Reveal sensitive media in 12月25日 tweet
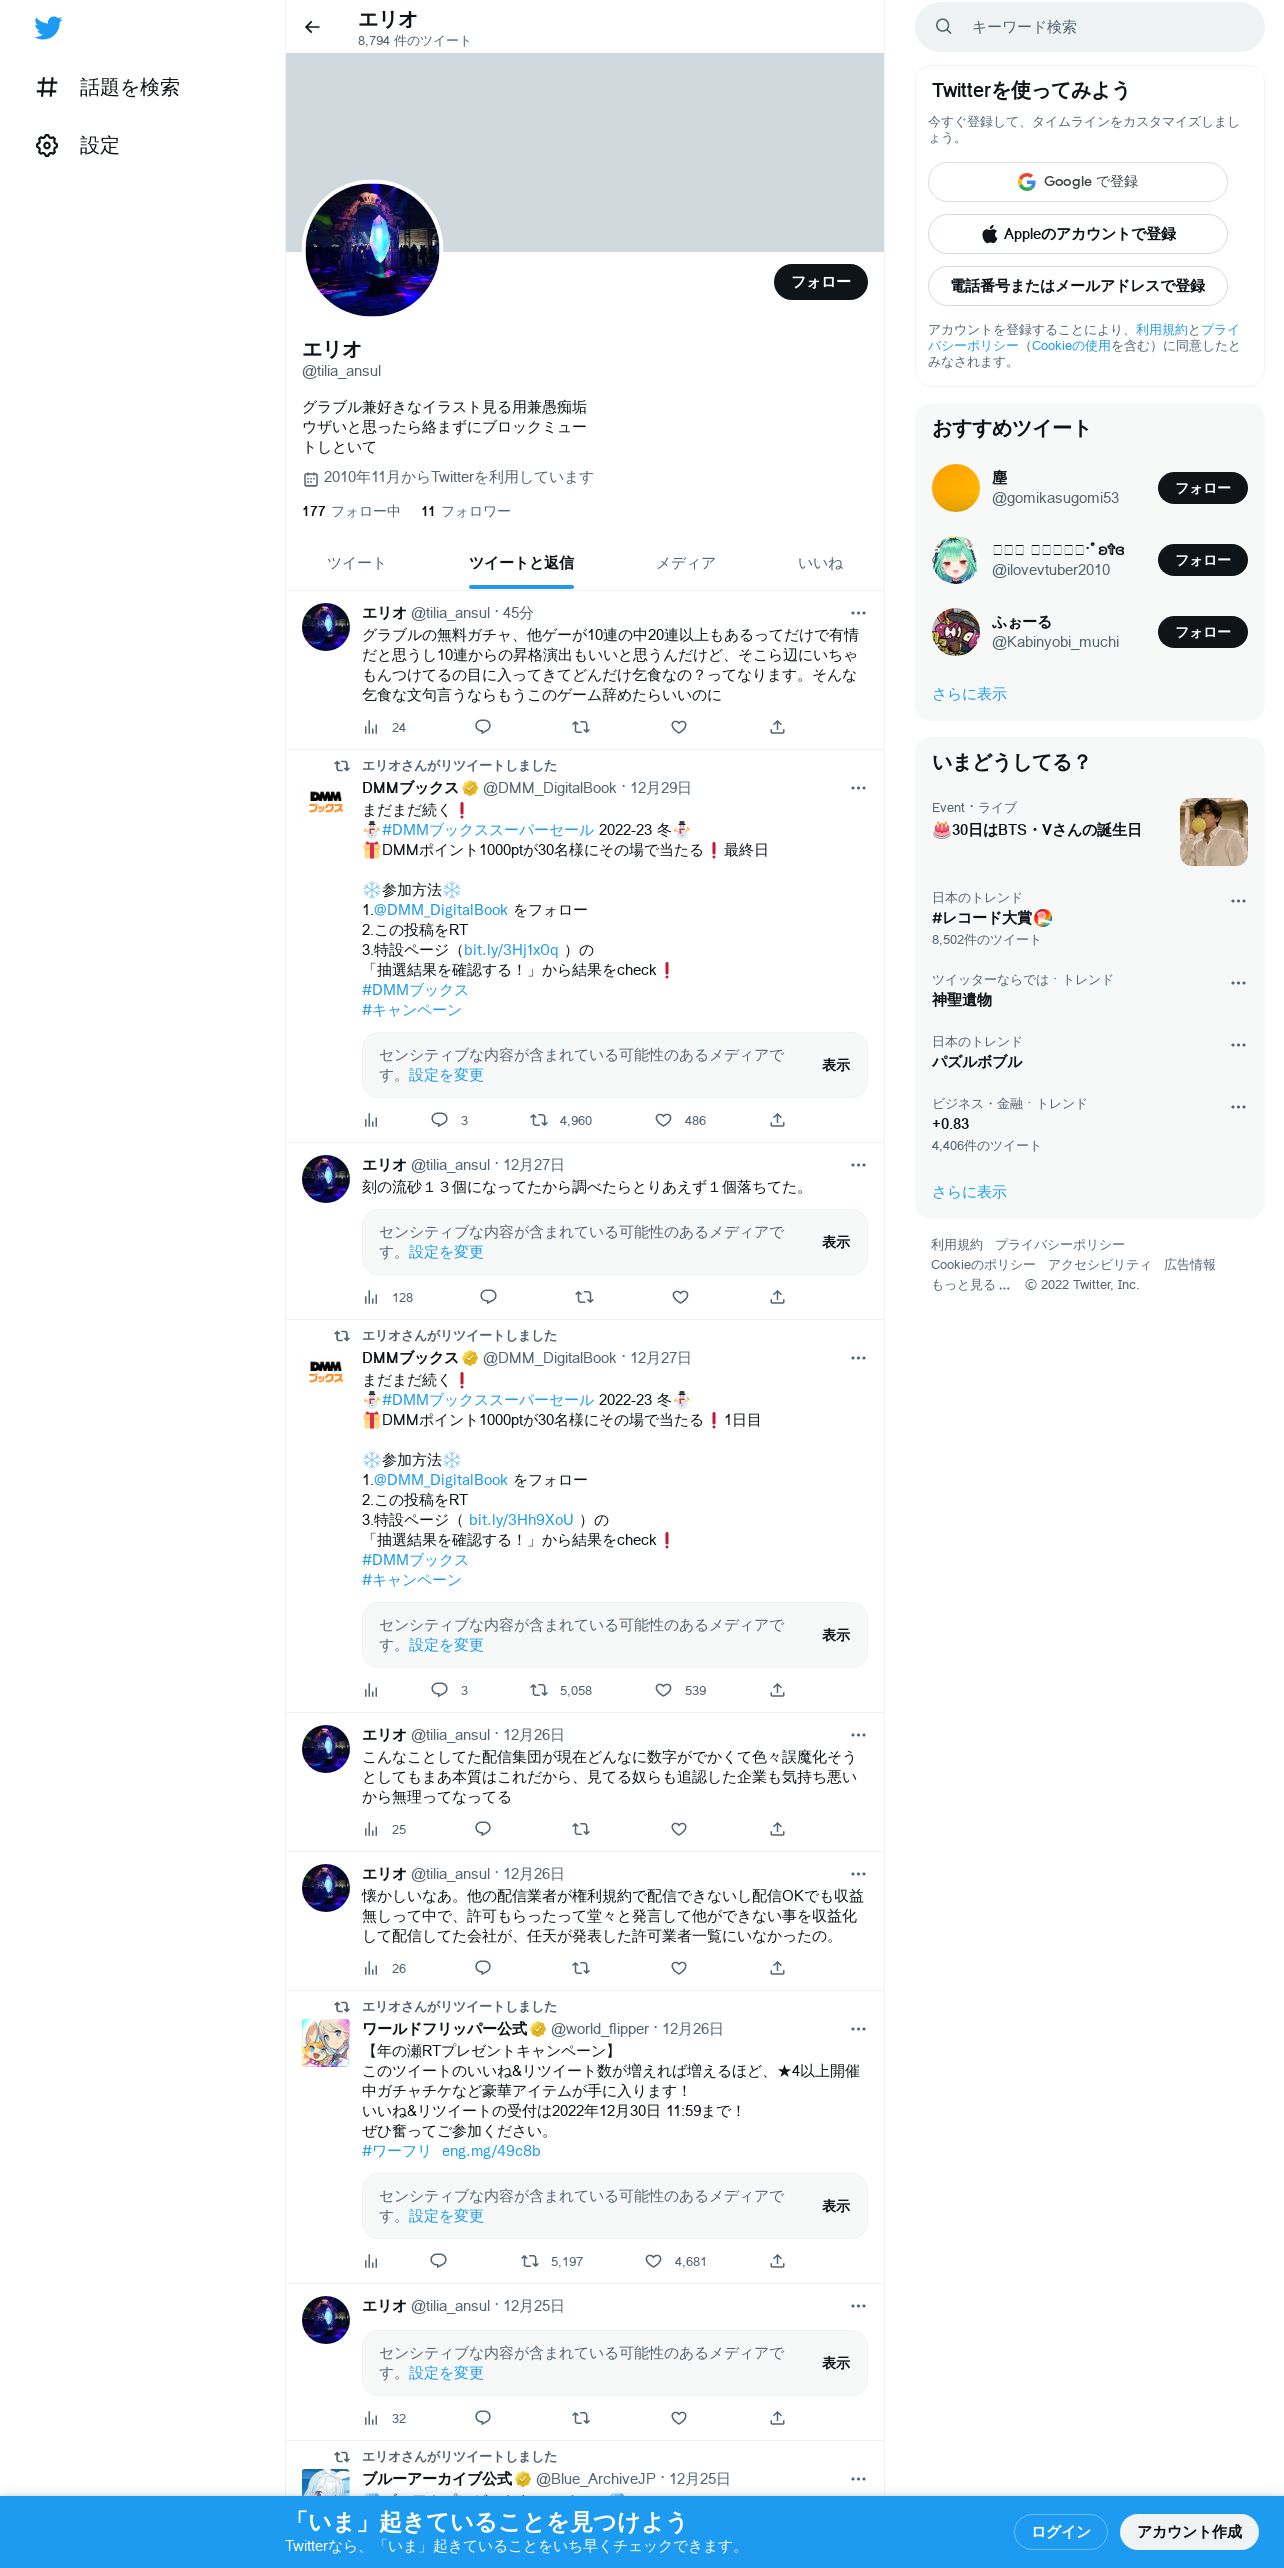The height and width of the screenshot is (2568, 1284). pyautogui.click(x=836, y=2363)
